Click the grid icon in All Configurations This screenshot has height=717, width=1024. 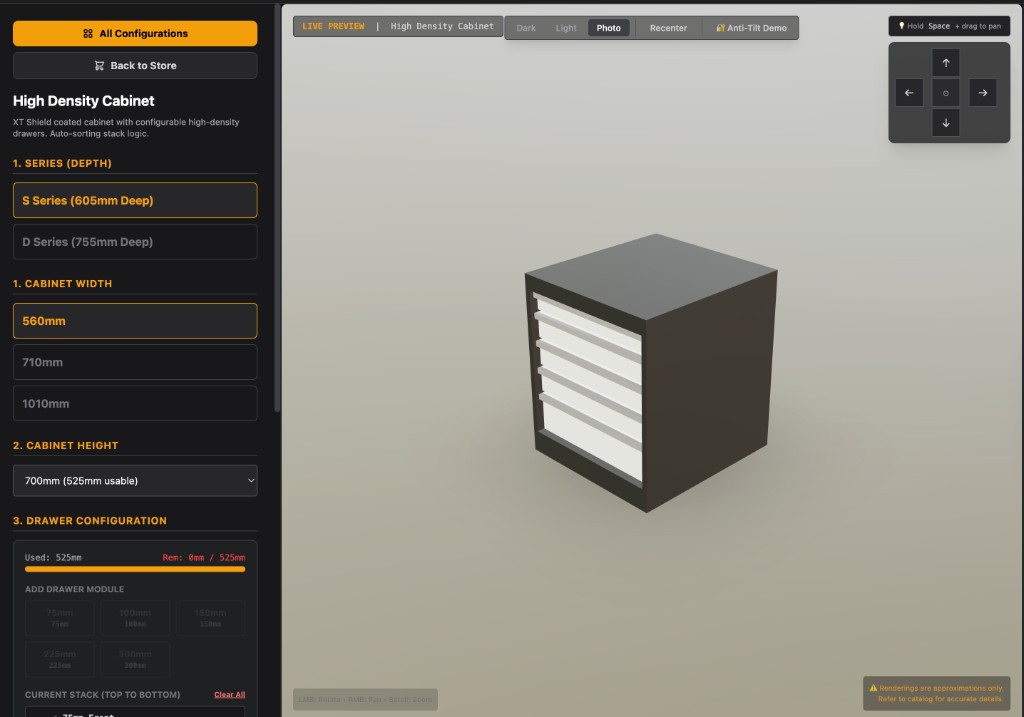88,34
